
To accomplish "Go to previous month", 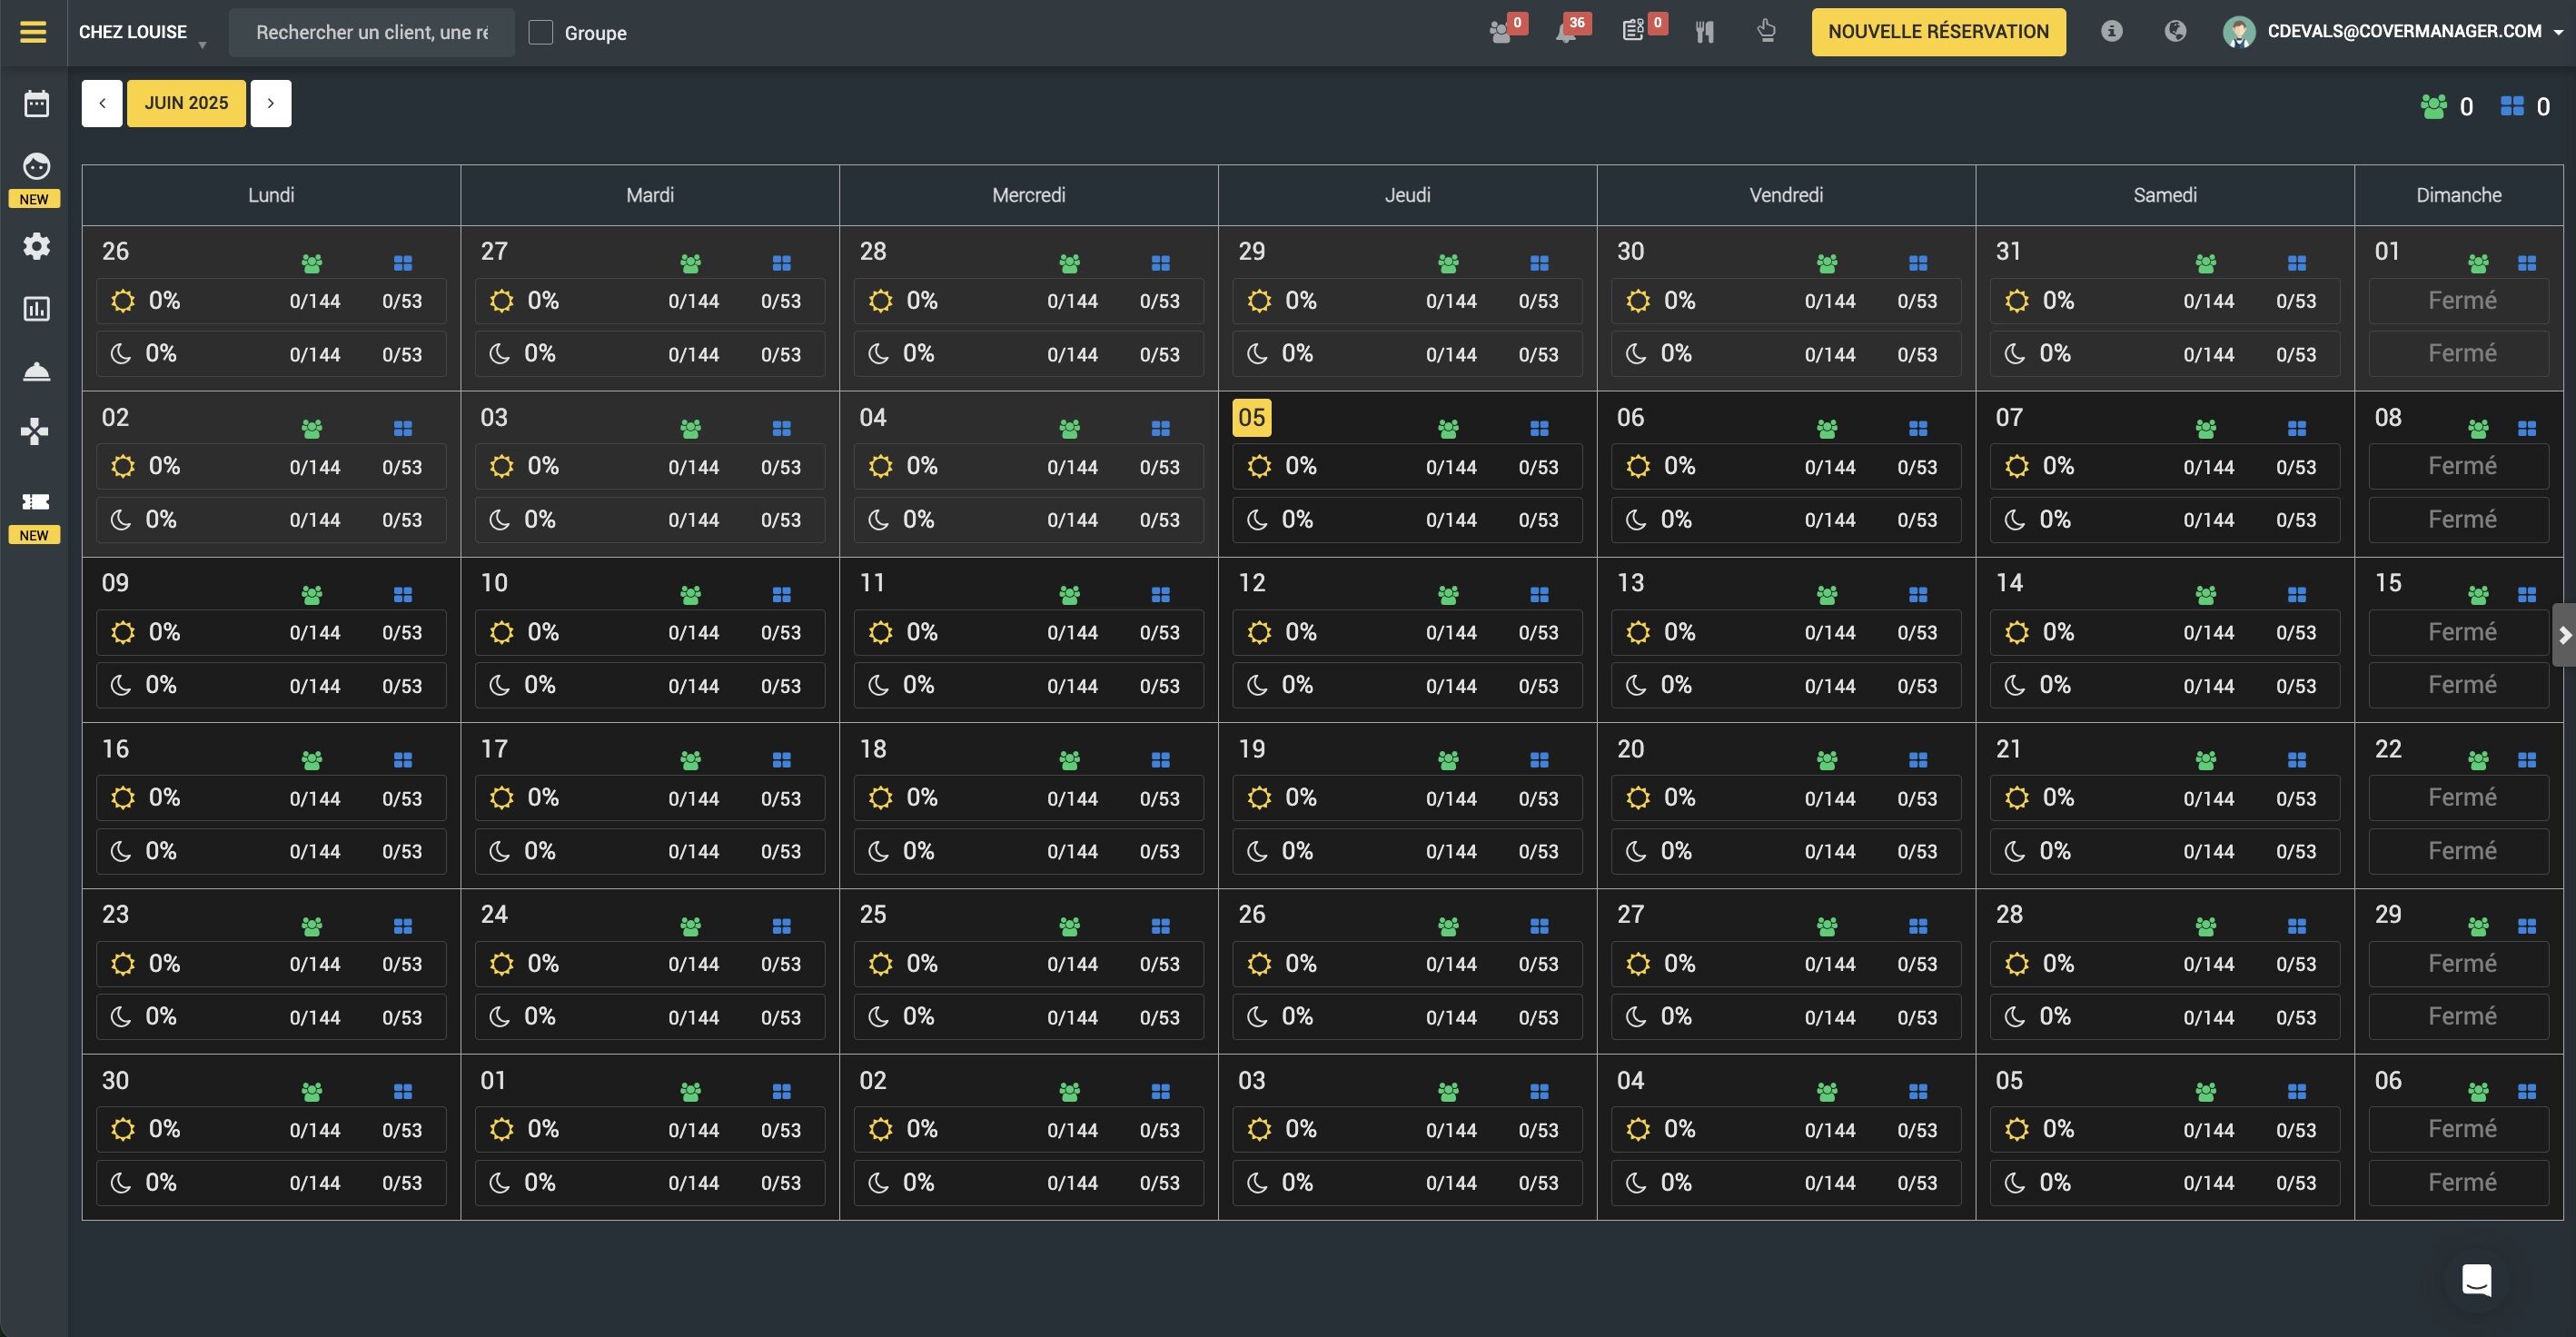I will (102, 103).
